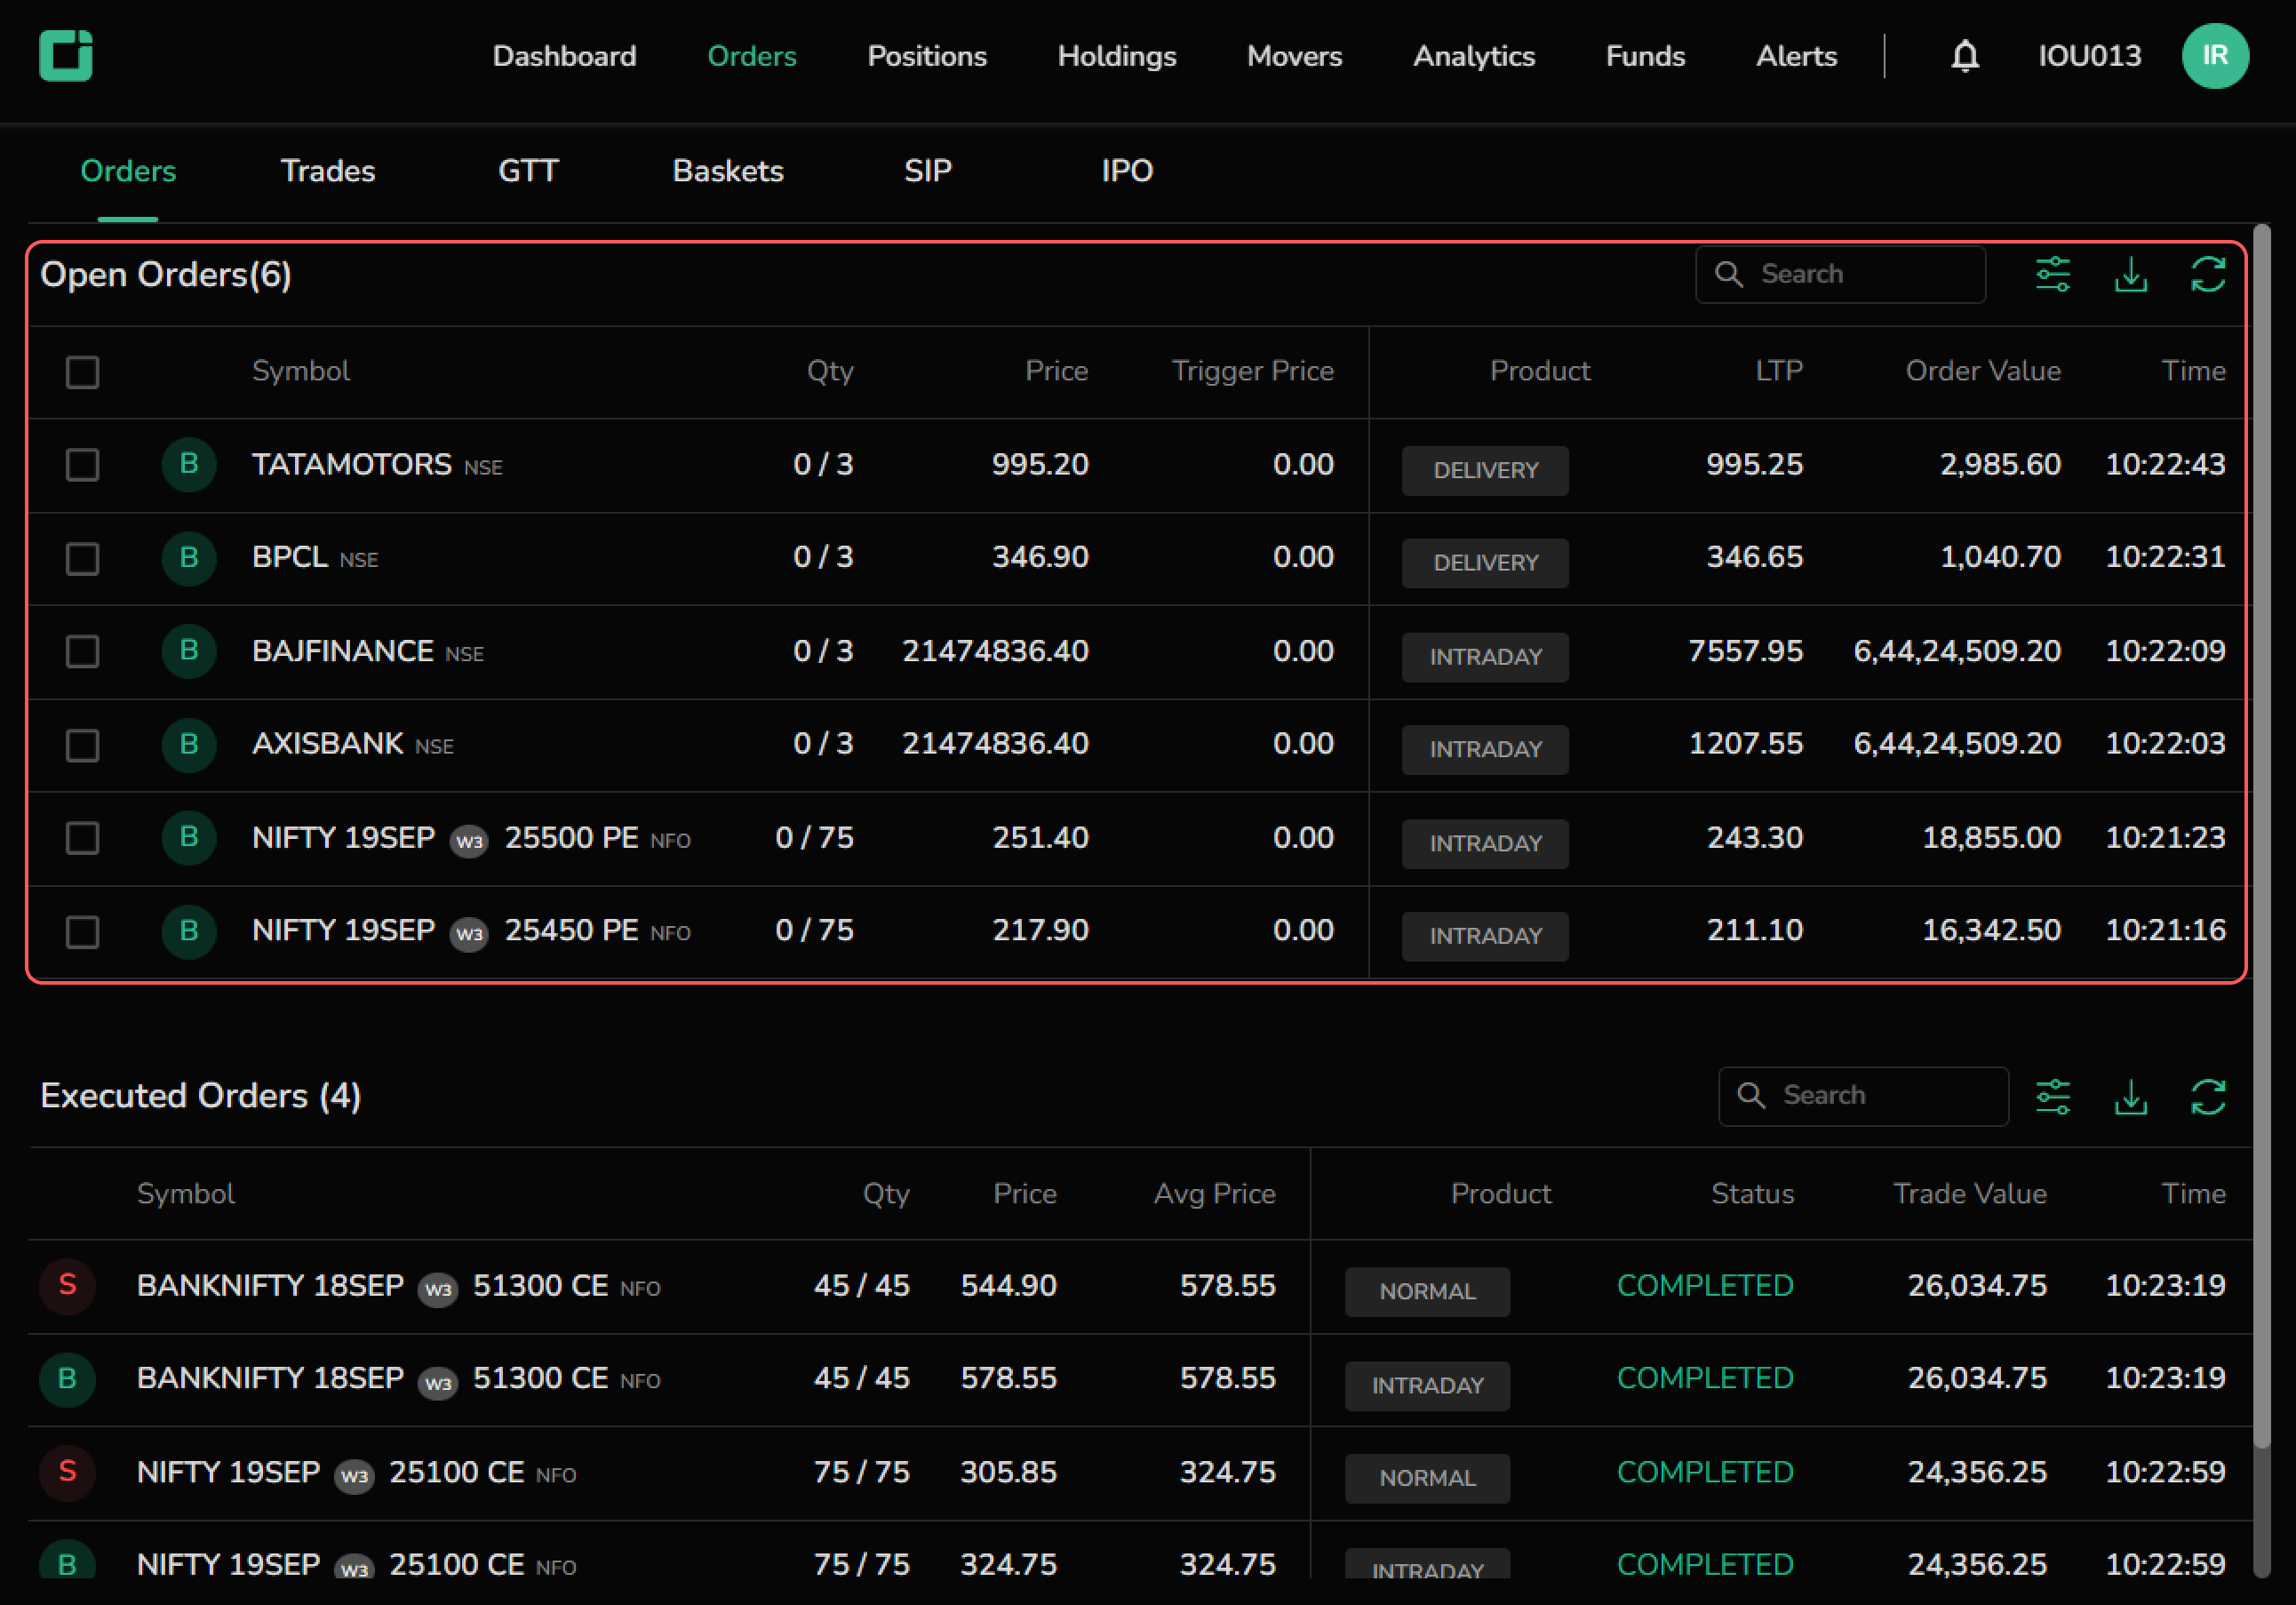Open Positions in top navigation

pos(927,56)
